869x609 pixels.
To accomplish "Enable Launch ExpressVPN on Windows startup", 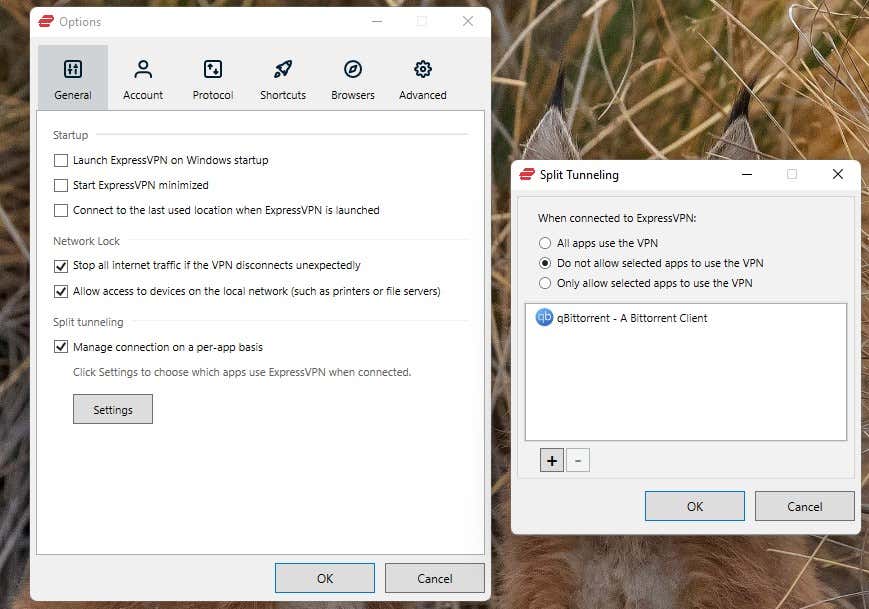I will (x=61, y=161).
